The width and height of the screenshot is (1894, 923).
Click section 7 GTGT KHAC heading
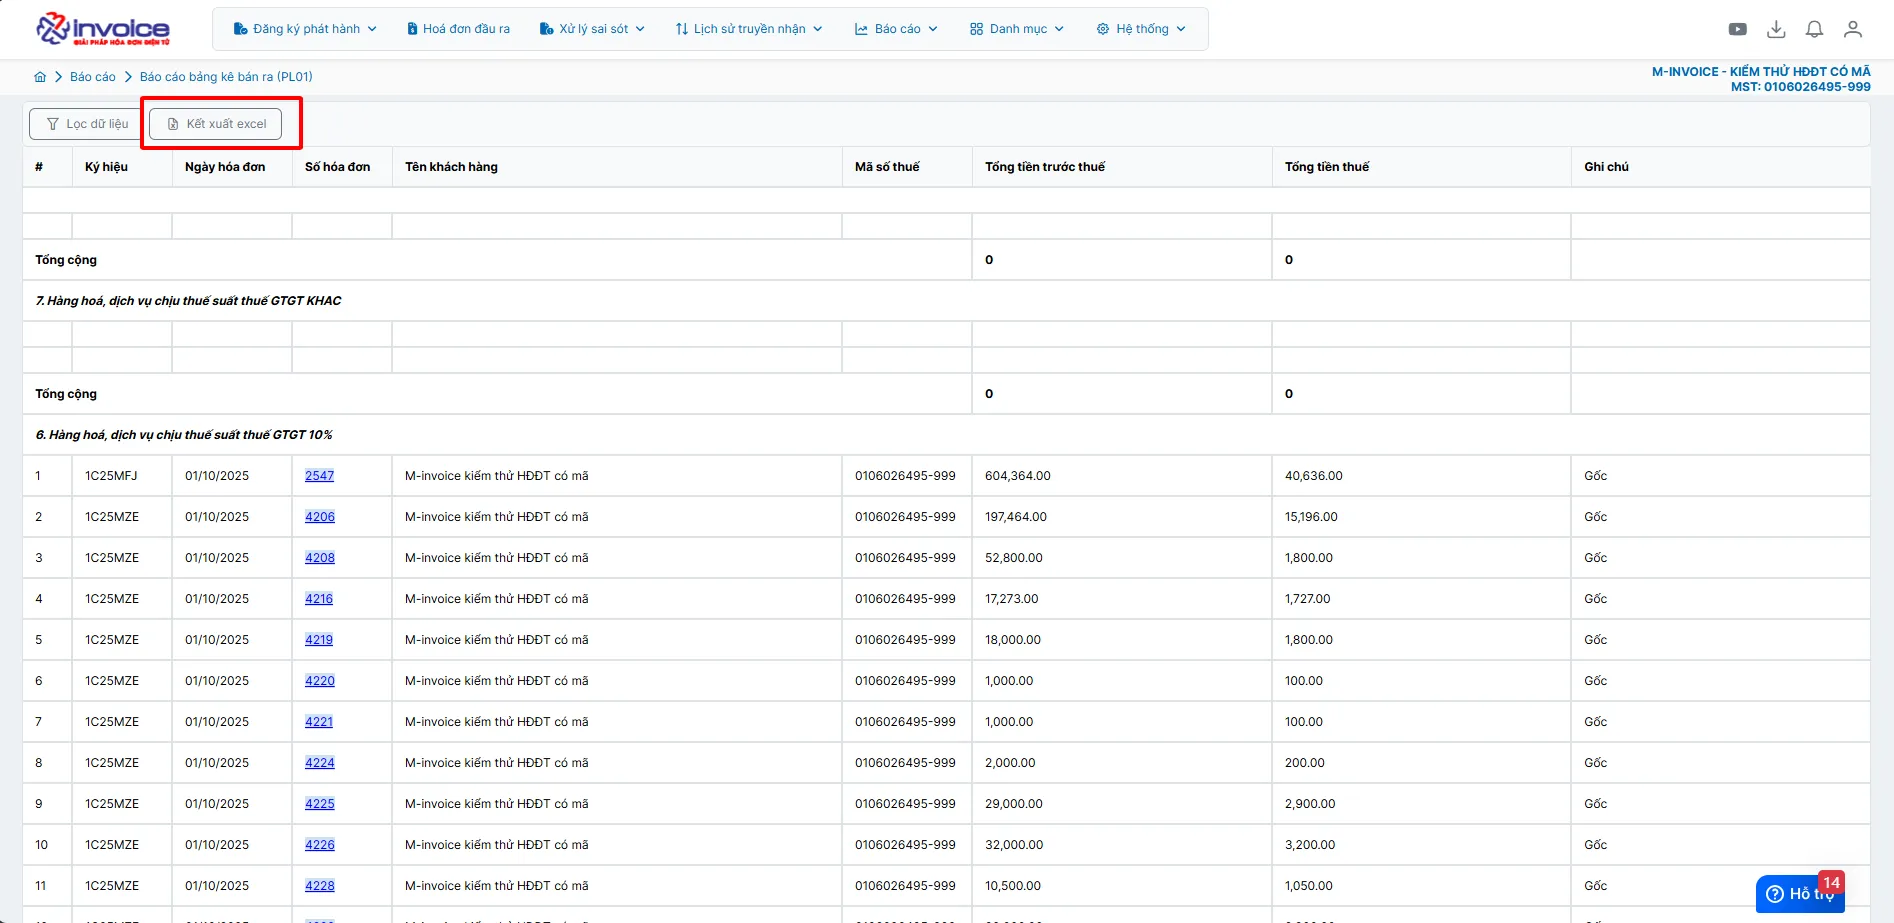(x=188, y=301)
